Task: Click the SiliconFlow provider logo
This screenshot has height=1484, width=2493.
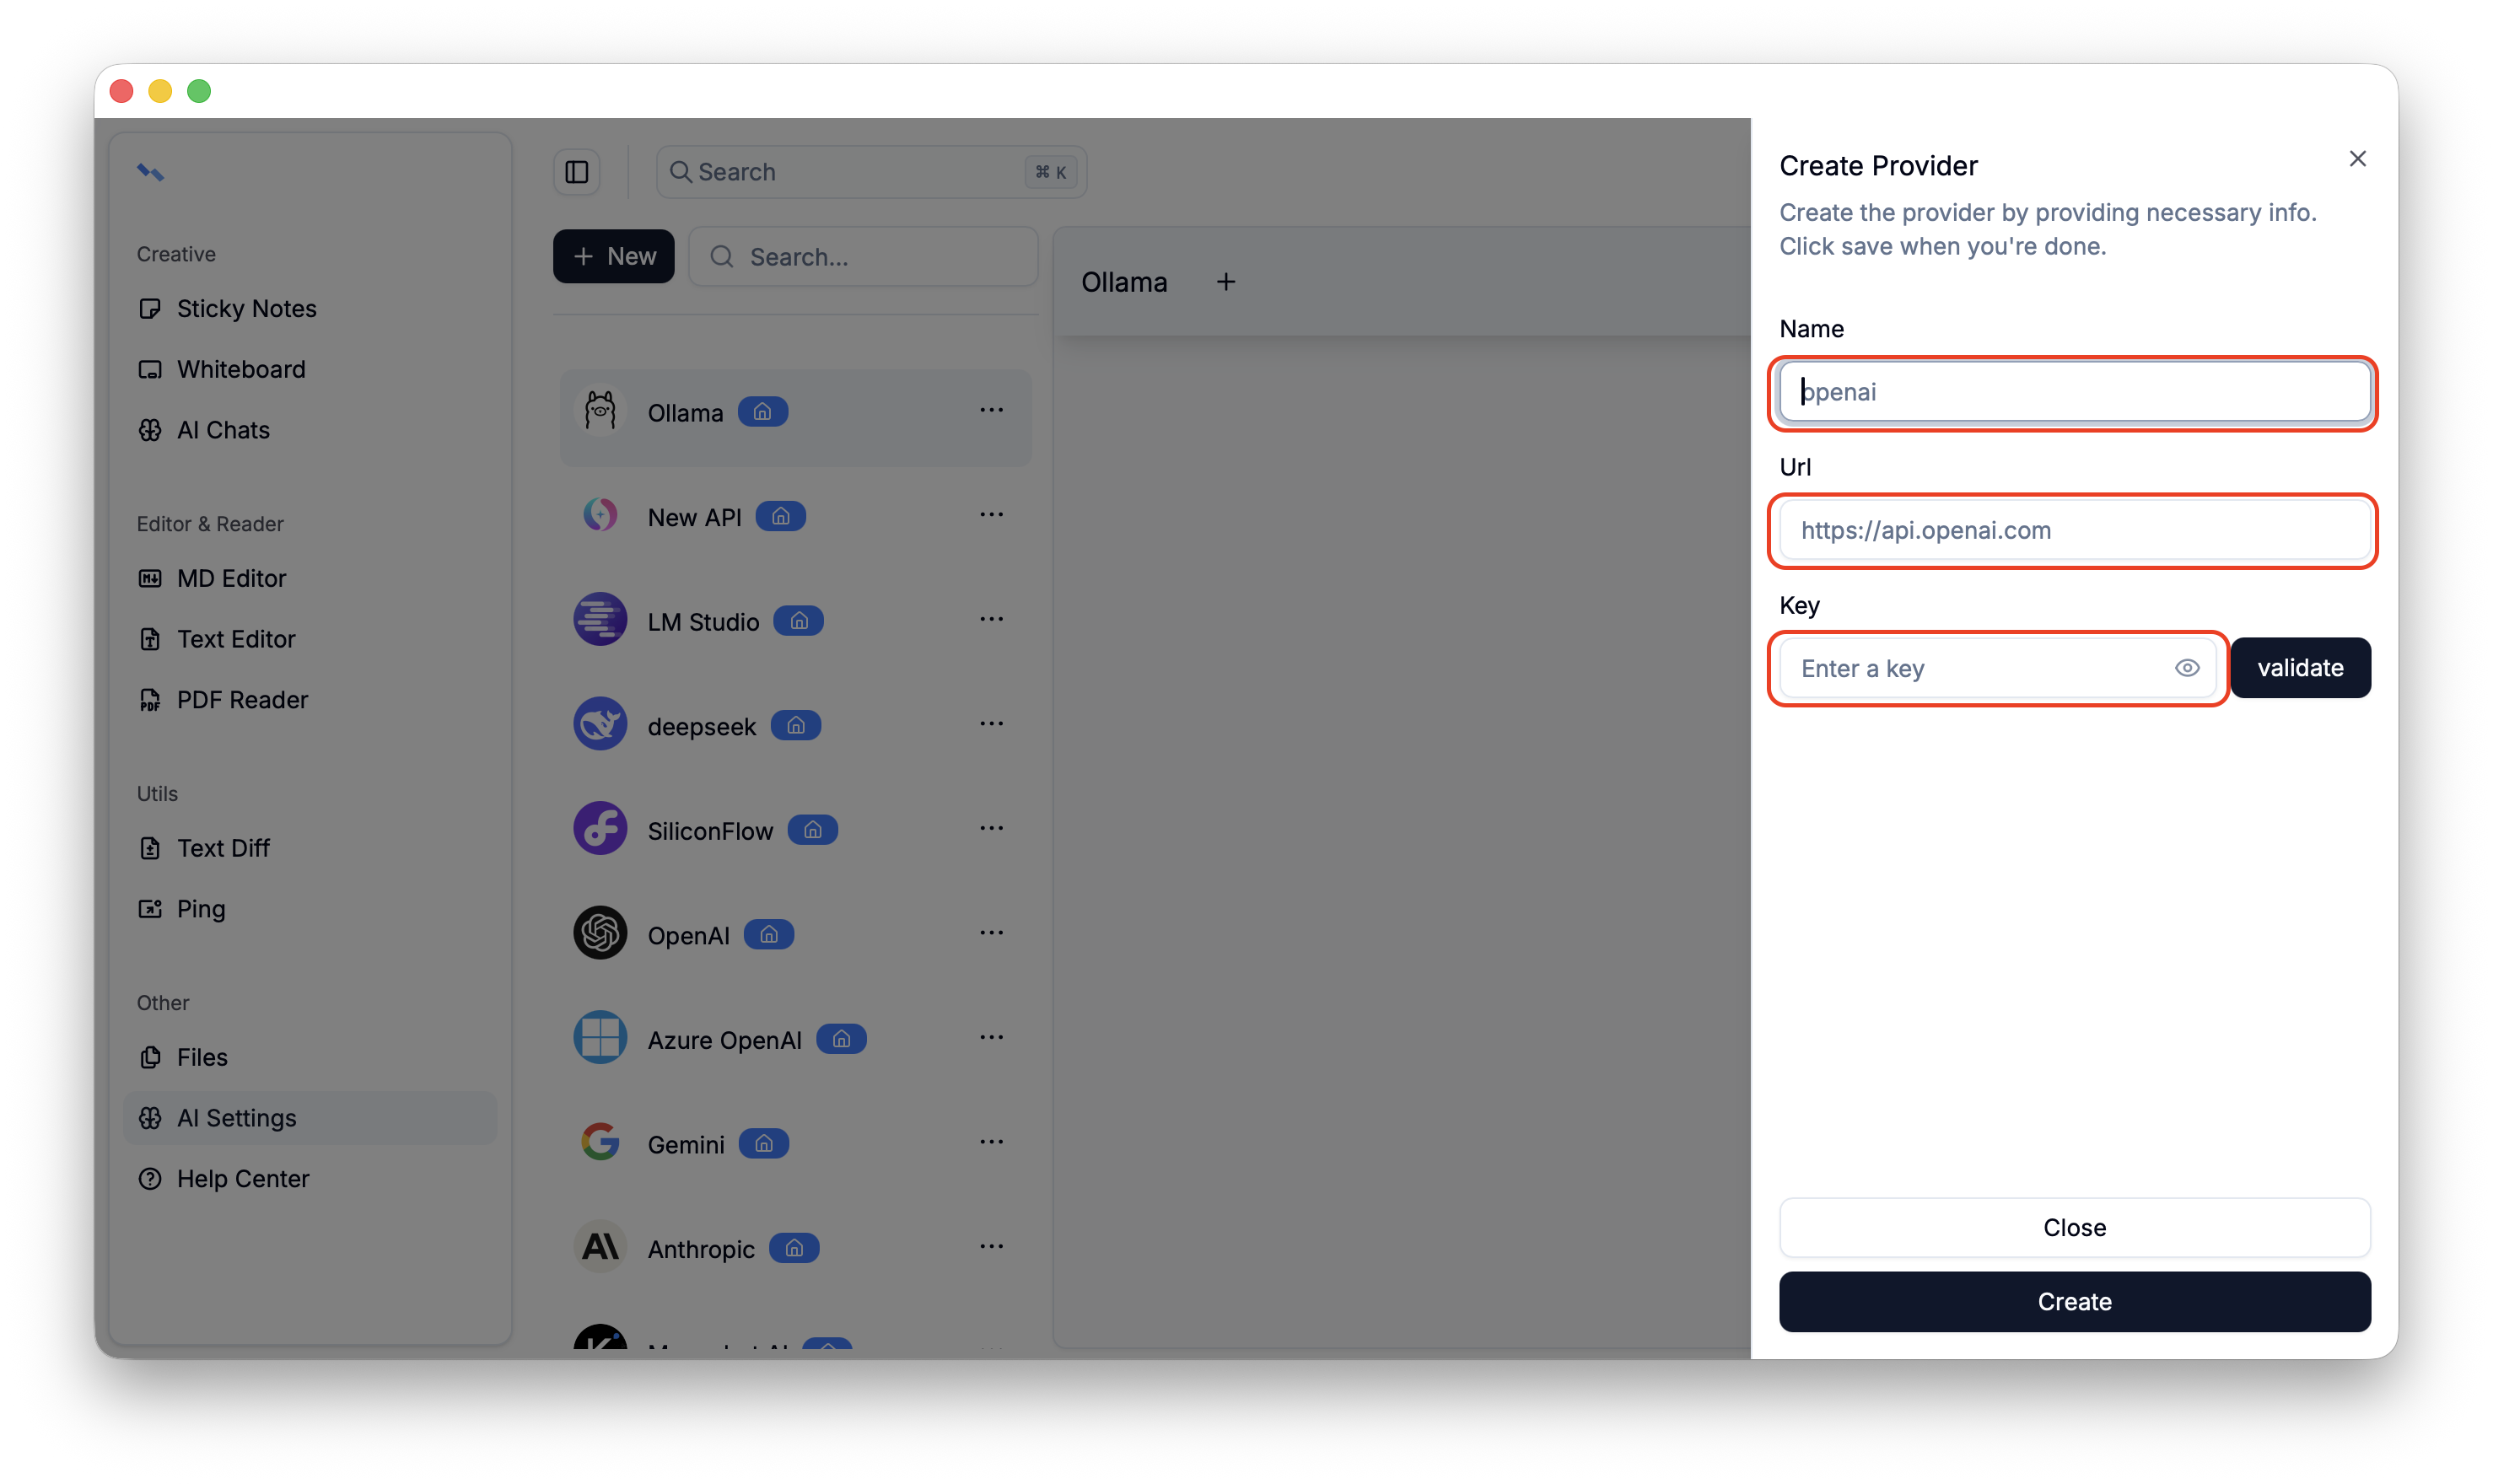Action: [x=600, y=829]
